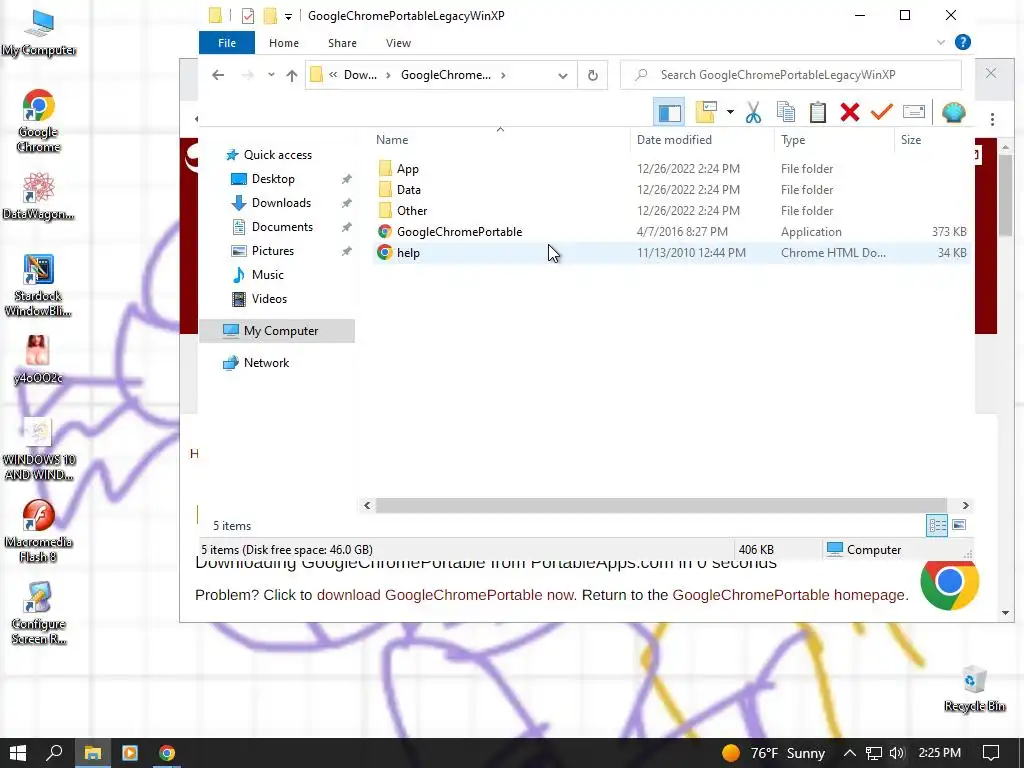The image size is (1024, 768).
Task: Open Quick access toolbar customize dropdown
Action: 288,16
